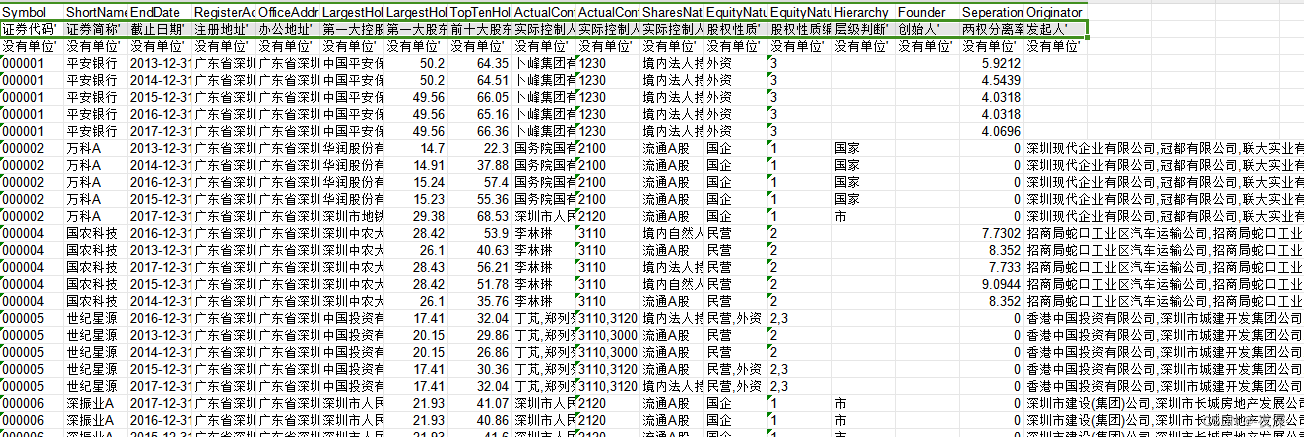Select the 证券简称 label cell
Screen dimensions: 1304x437
click(96, 28)
